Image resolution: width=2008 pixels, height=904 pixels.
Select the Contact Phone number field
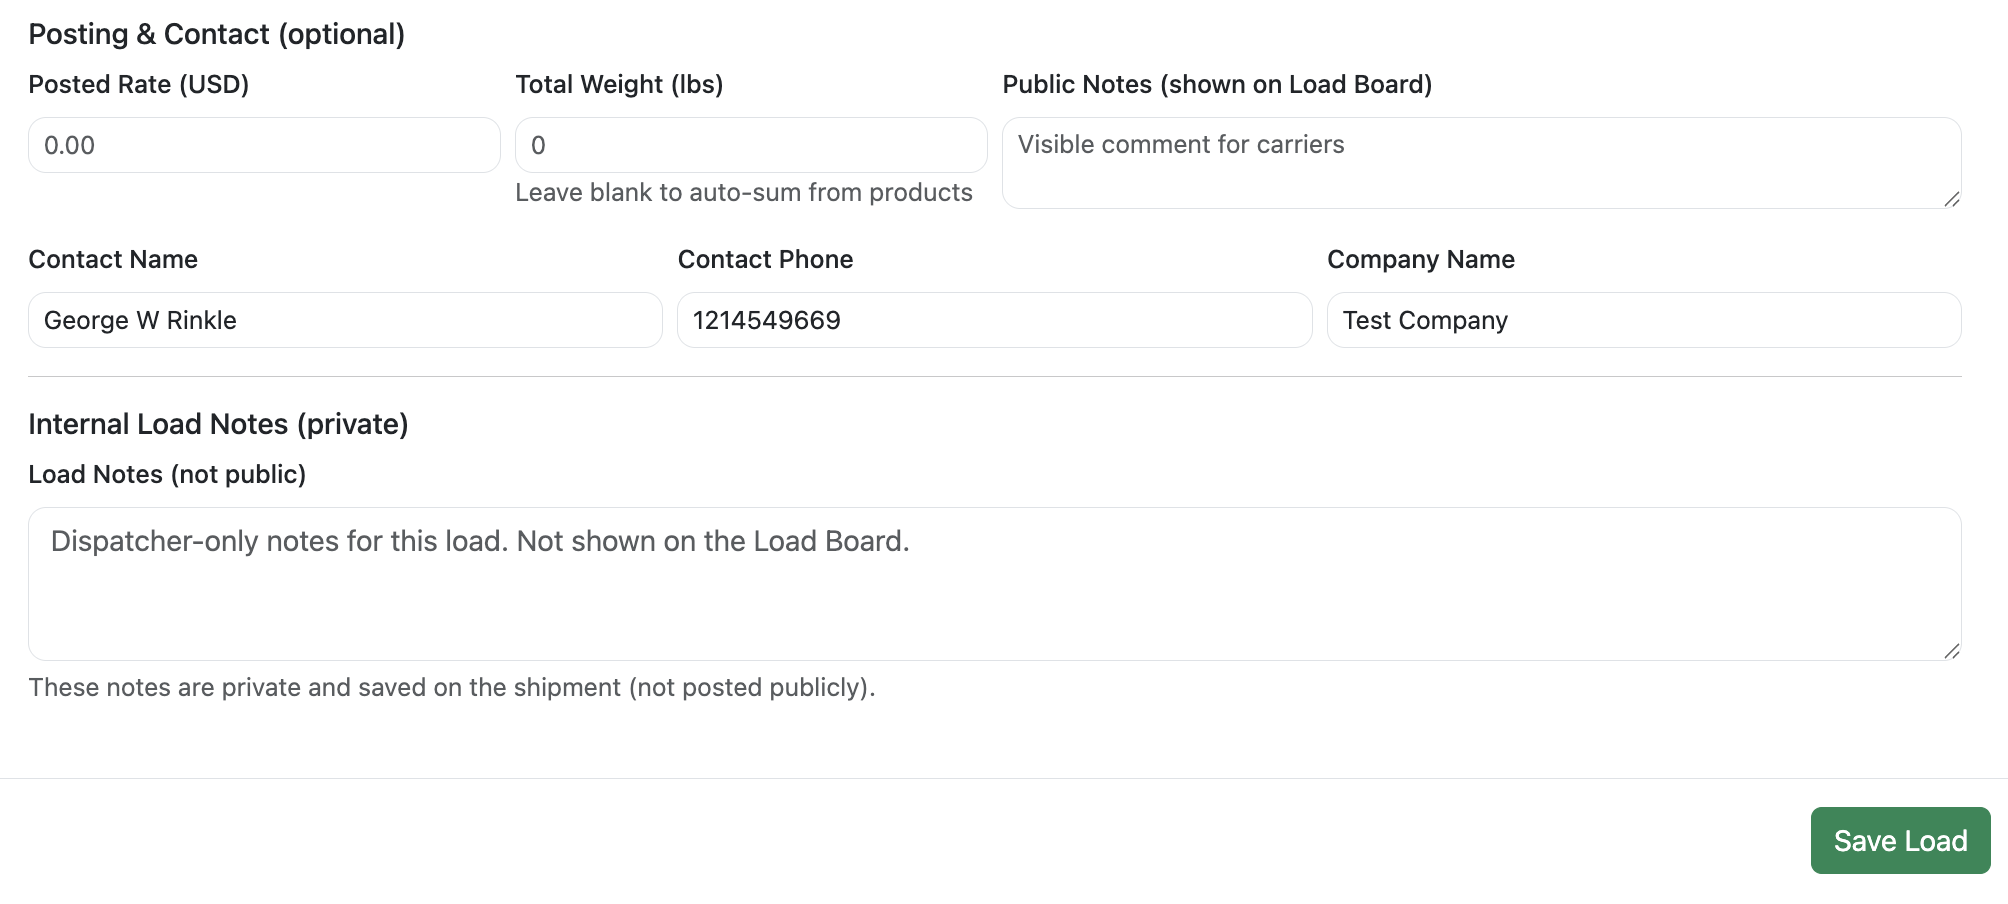tap(994, 320)
